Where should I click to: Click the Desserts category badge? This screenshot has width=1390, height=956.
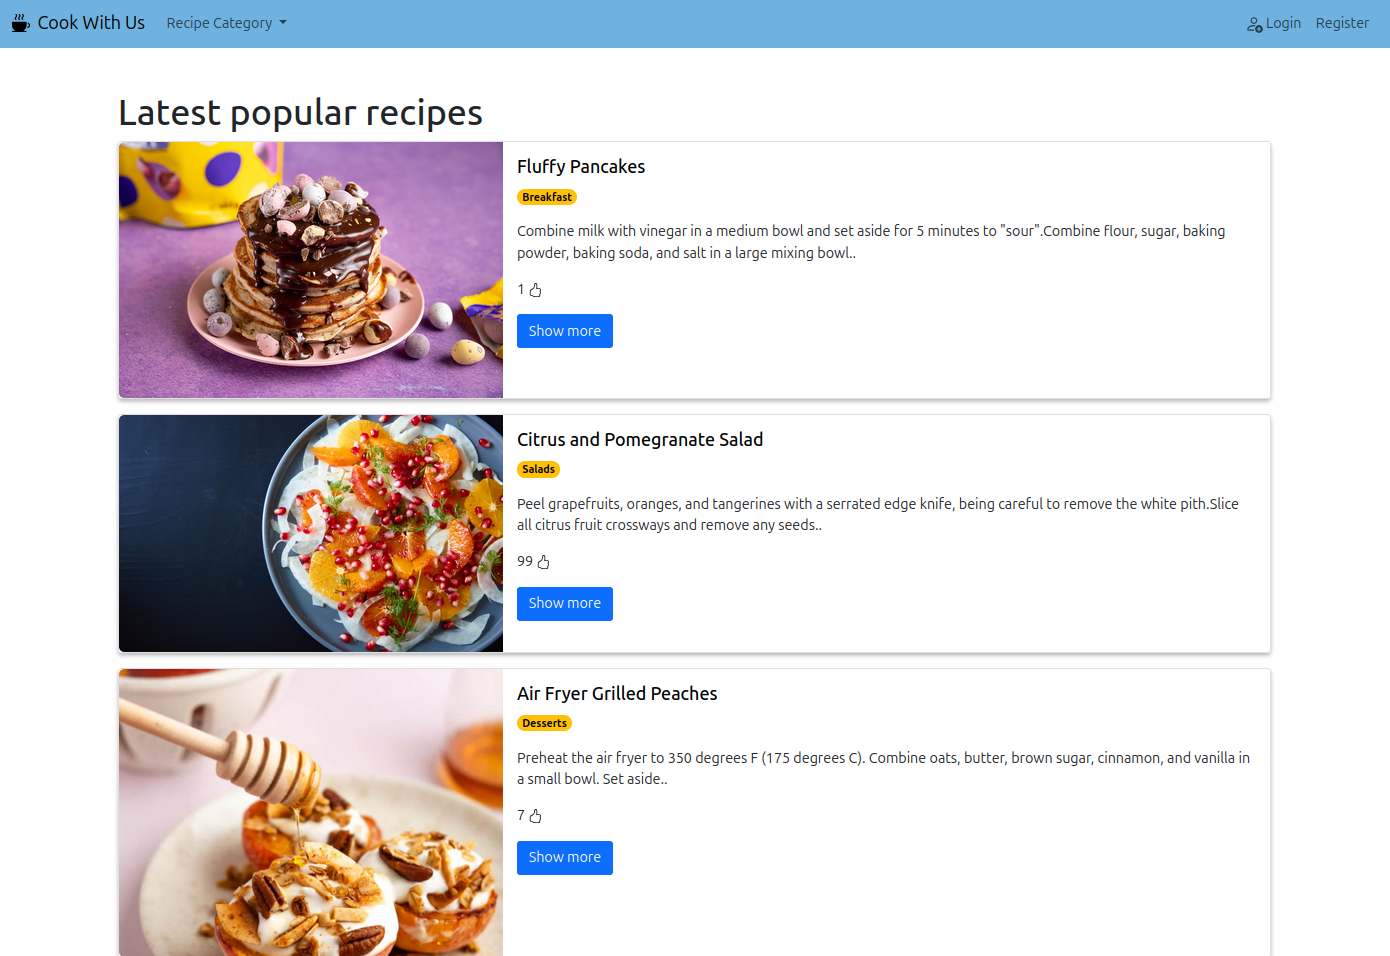coord(544,723)
